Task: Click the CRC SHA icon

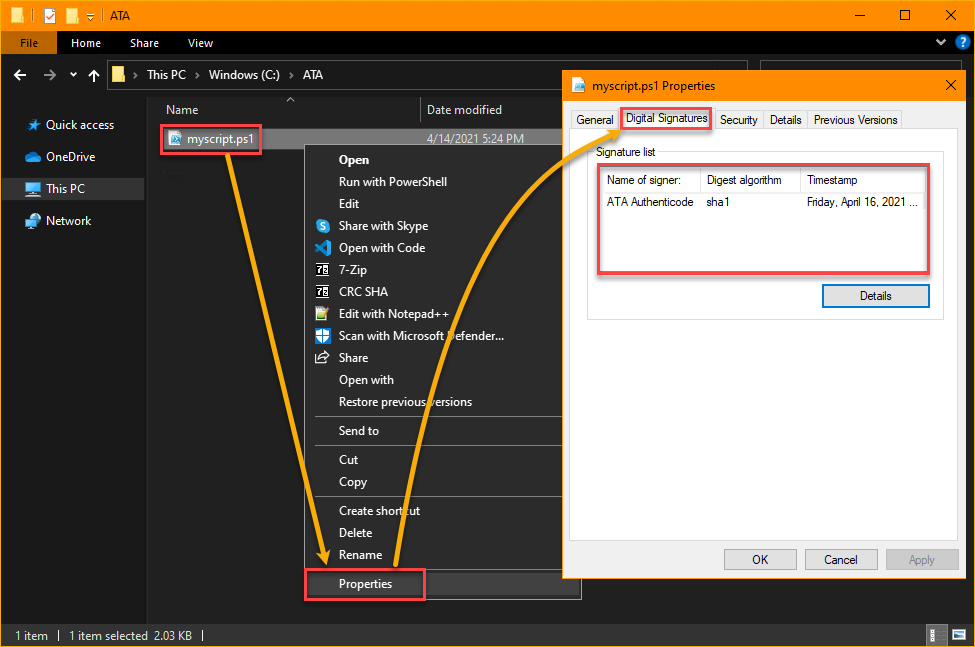Action: click(322, 291)
